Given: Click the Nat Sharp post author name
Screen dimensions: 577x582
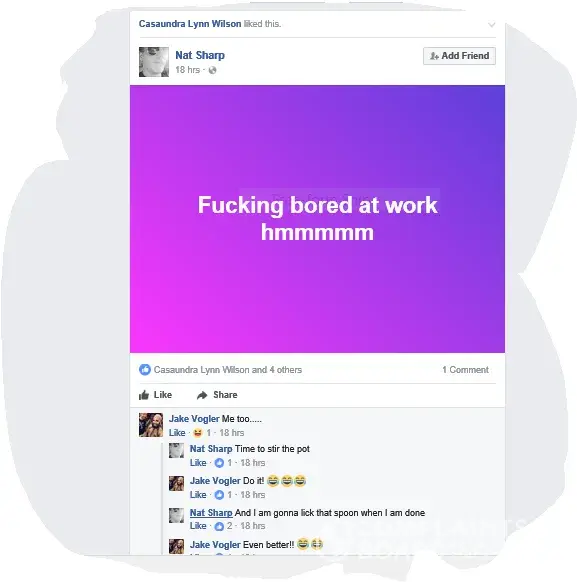Looking at the screenshot, I should (200, 55).
